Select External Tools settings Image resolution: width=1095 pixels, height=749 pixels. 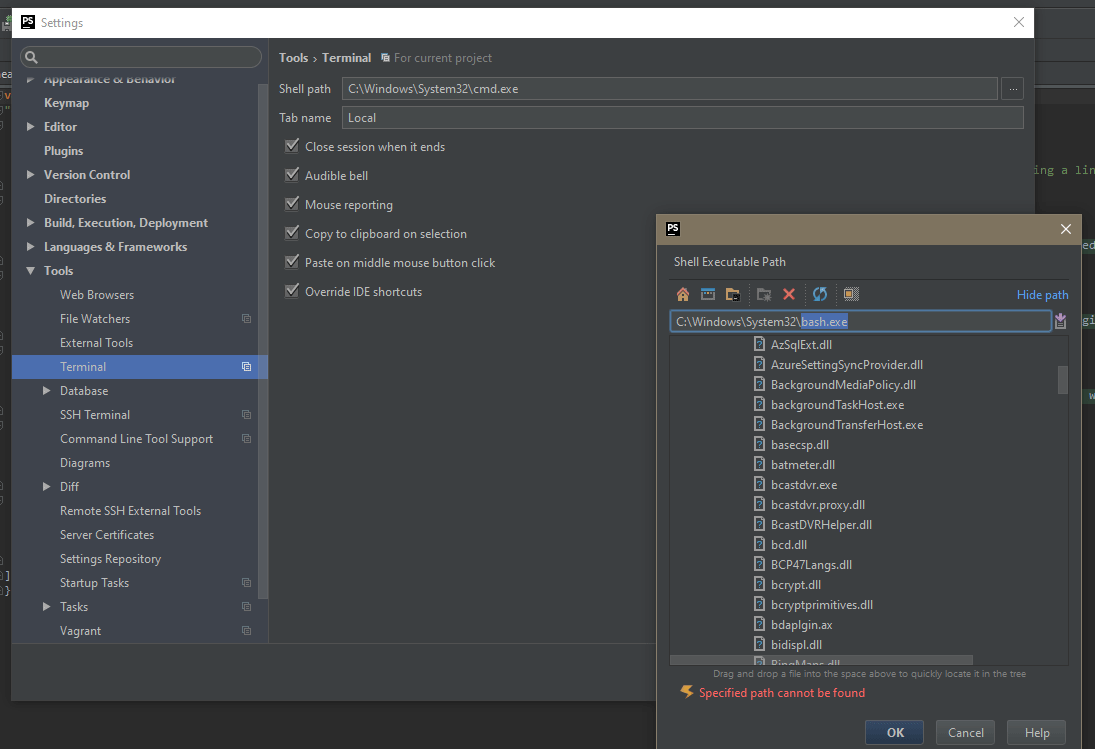[x=96, y=343]
